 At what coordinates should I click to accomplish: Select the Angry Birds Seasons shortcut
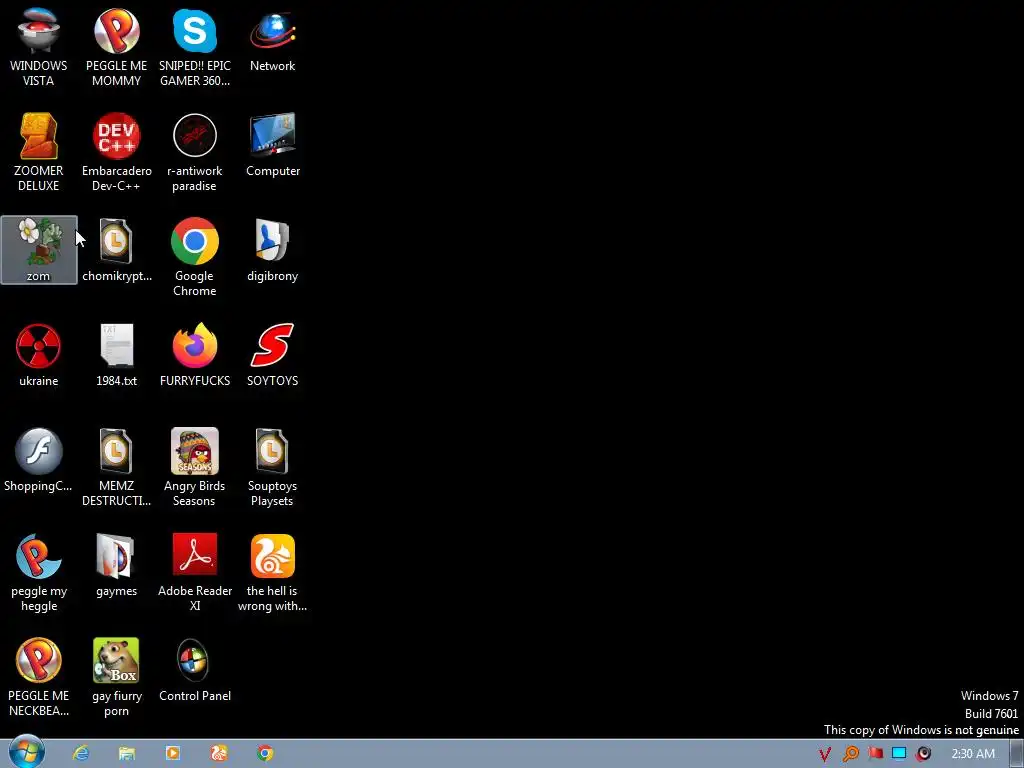pyautogui.click(x=195, y=468)
